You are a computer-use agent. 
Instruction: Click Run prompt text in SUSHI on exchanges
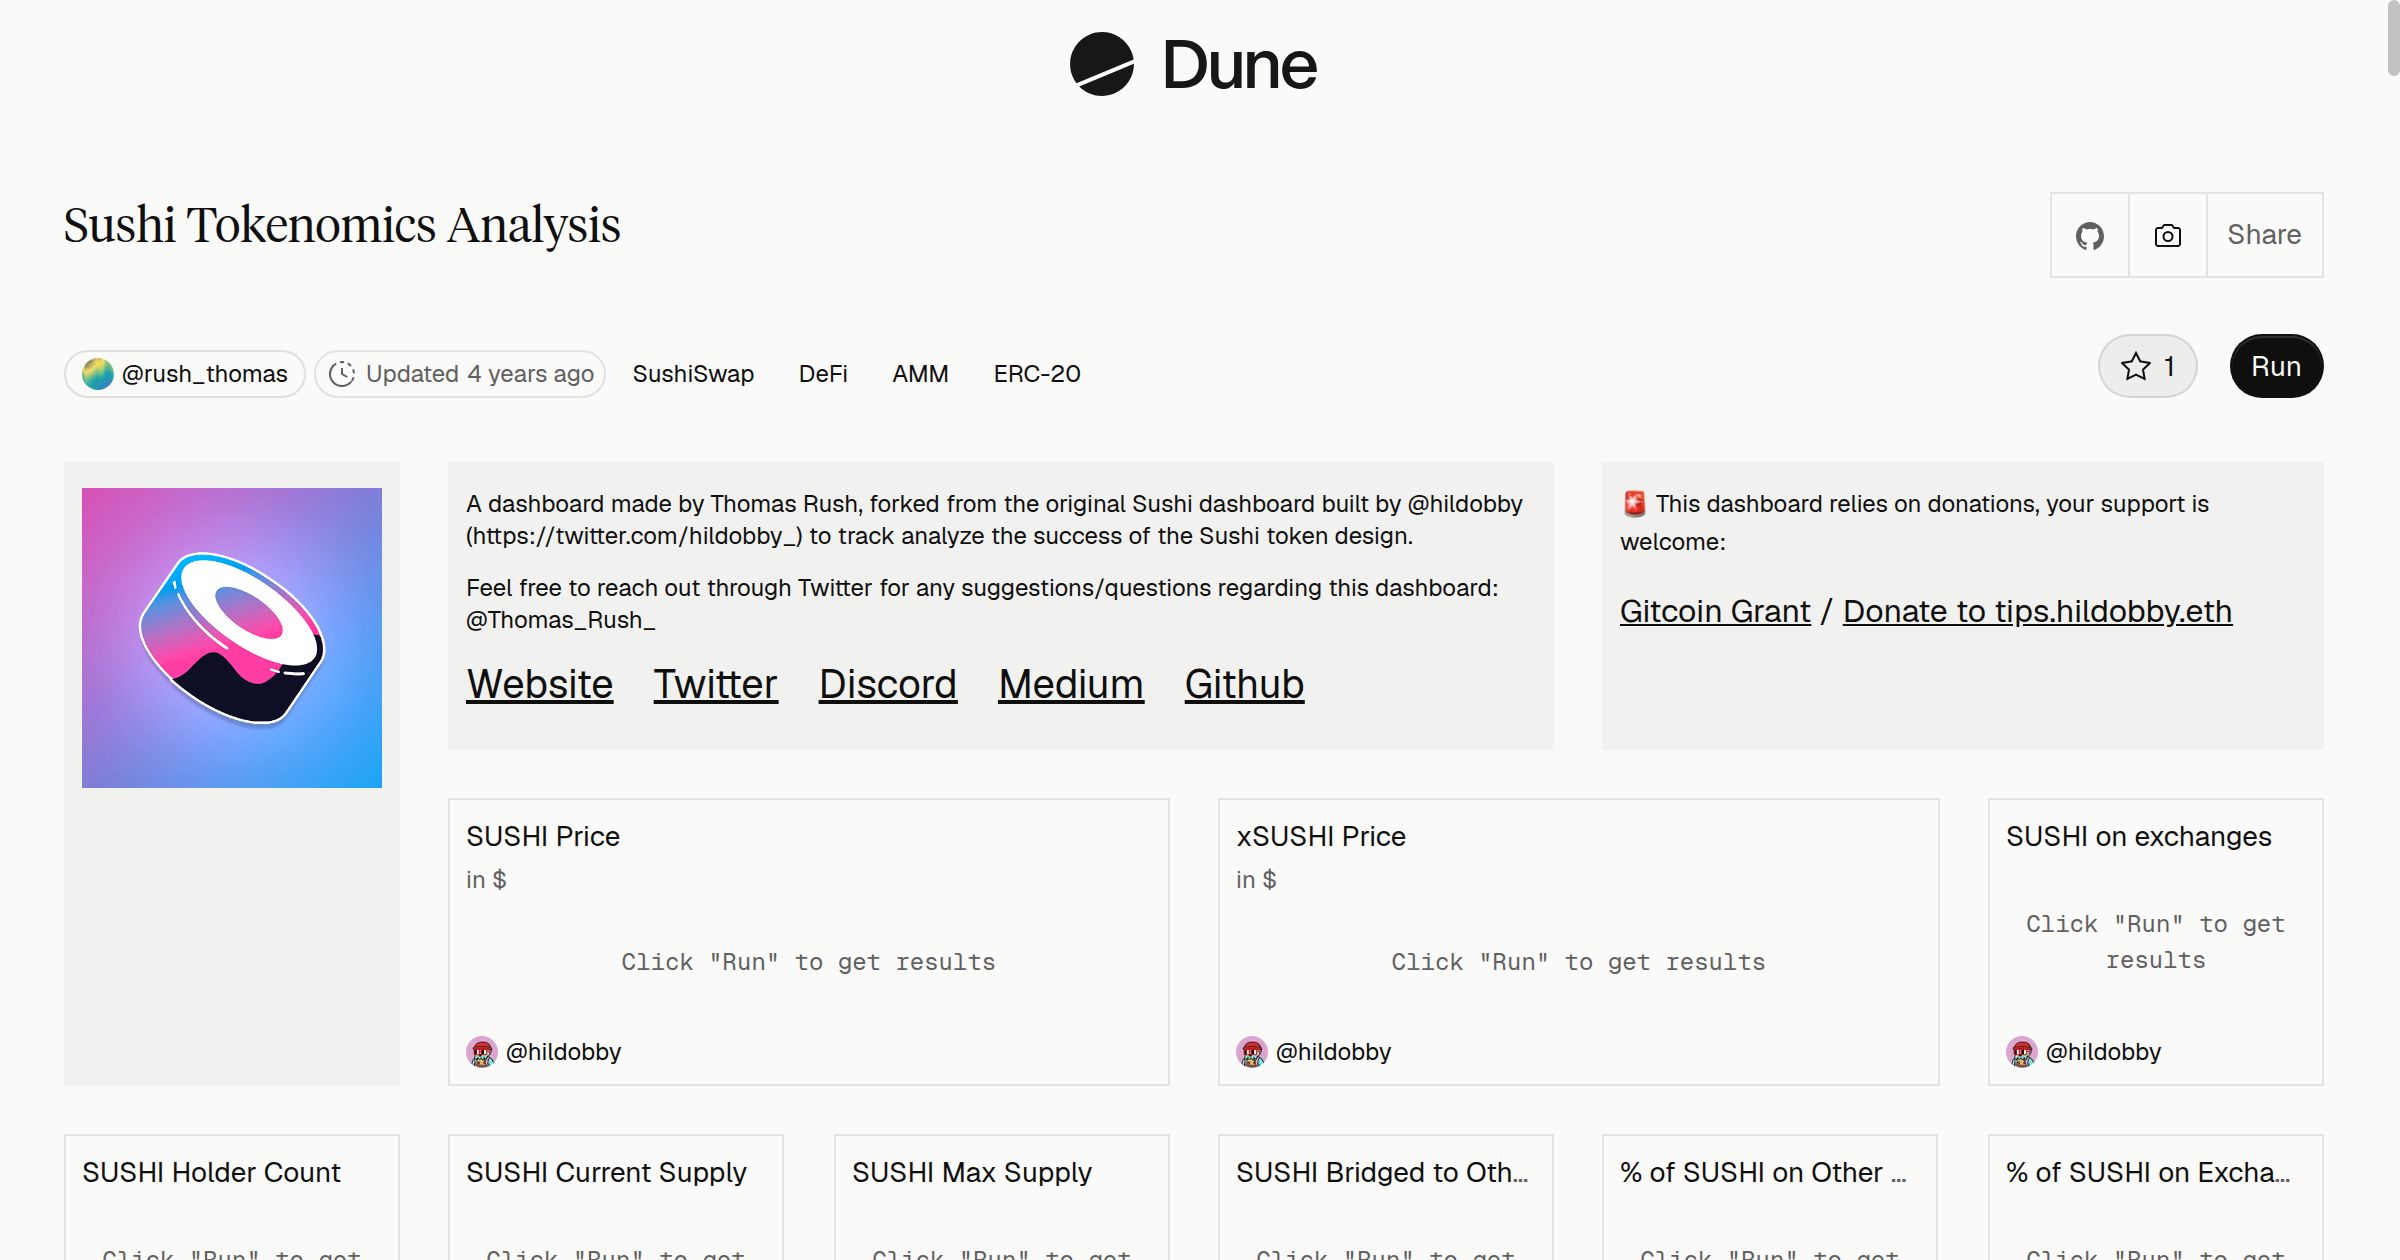[2155, 942]
